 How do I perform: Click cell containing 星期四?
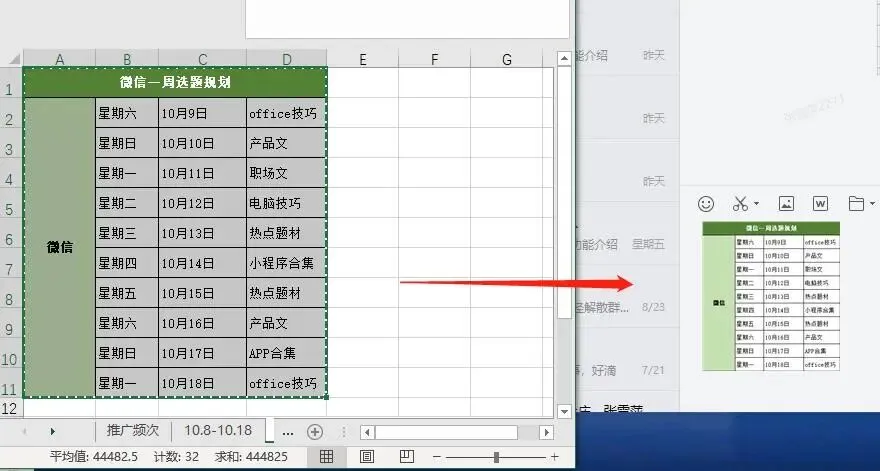pos(127,263)
